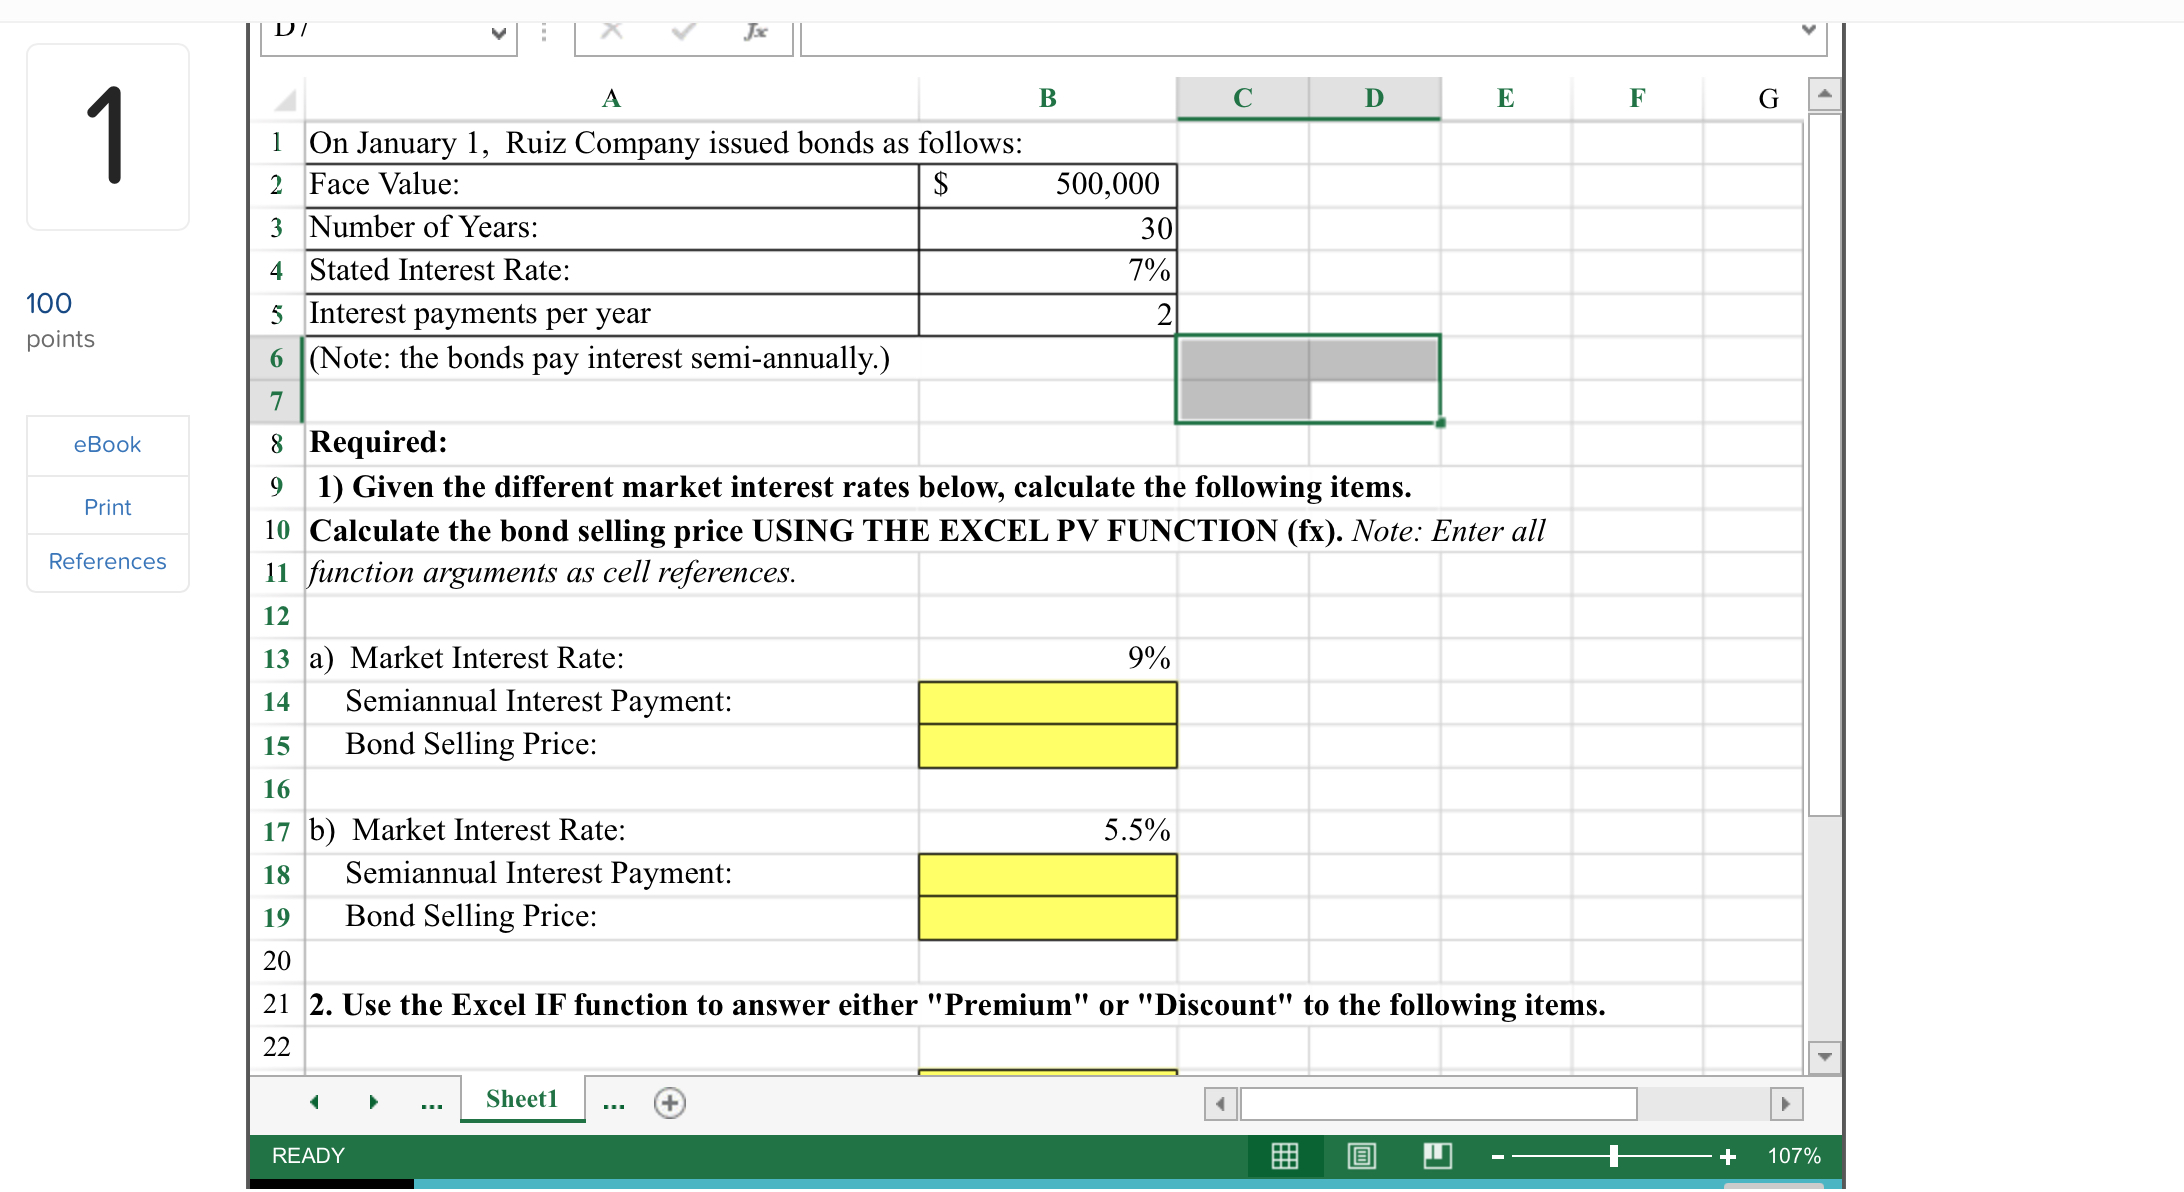Open the Name Box dropdown arrow
This screenshot has height=1192, width=2184.
[x=498, y=33]
